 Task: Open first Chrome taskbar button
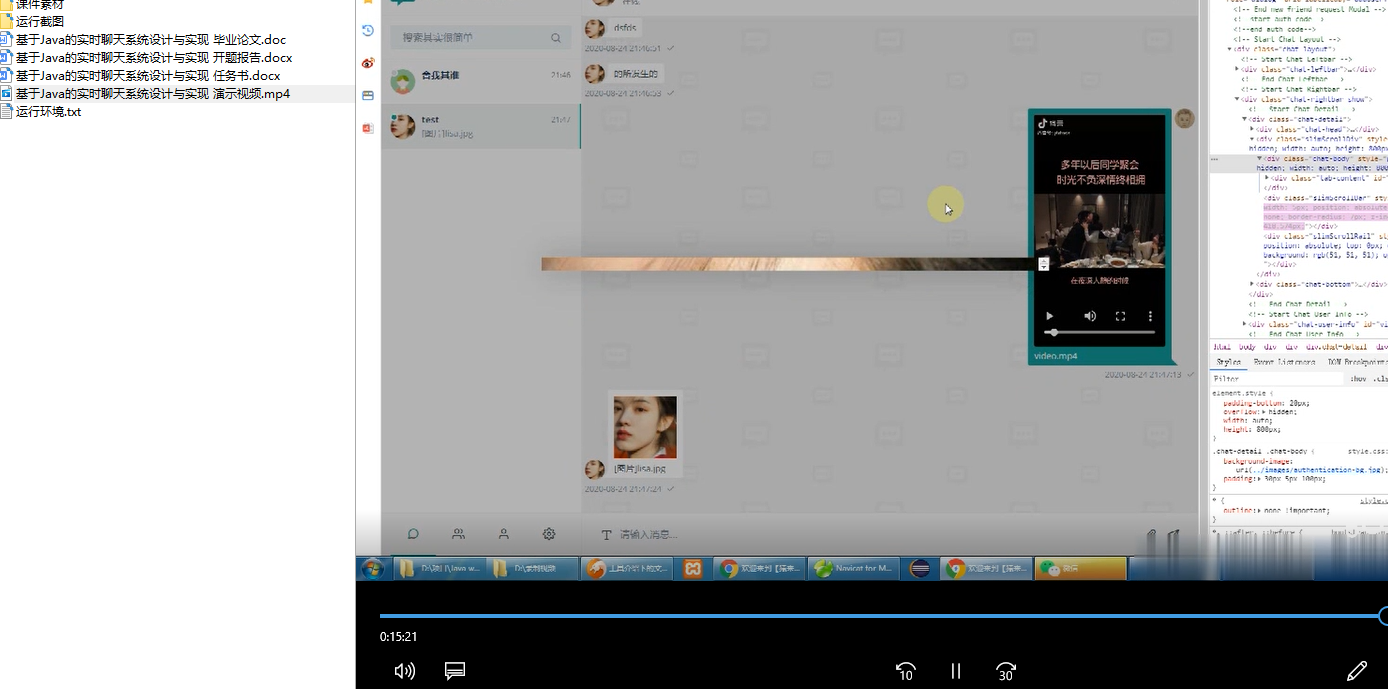coord(759,568)
